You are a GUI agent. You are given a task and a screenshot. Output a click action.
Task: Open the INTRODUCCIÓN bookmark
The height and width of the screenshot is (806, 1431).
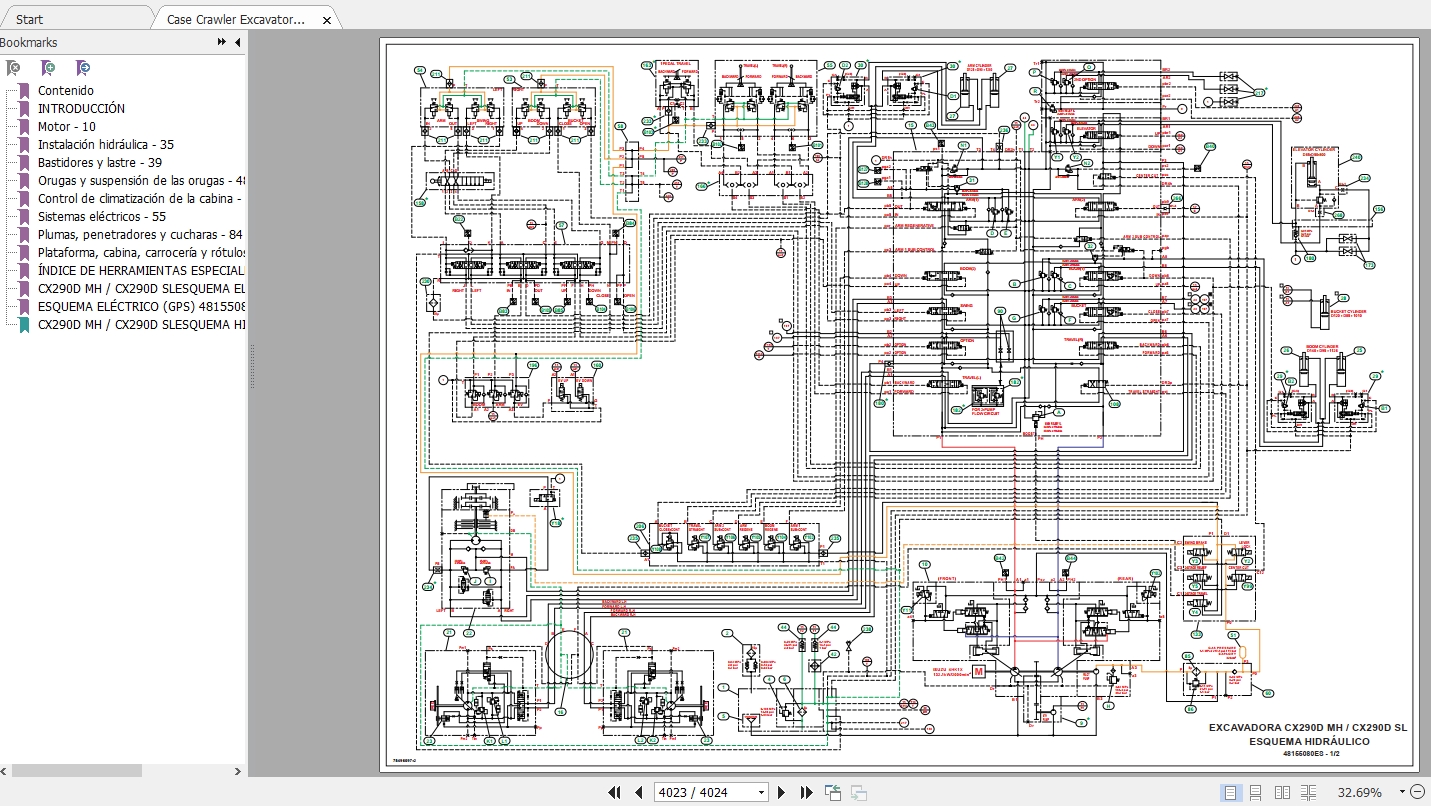(x=82, y=108)
